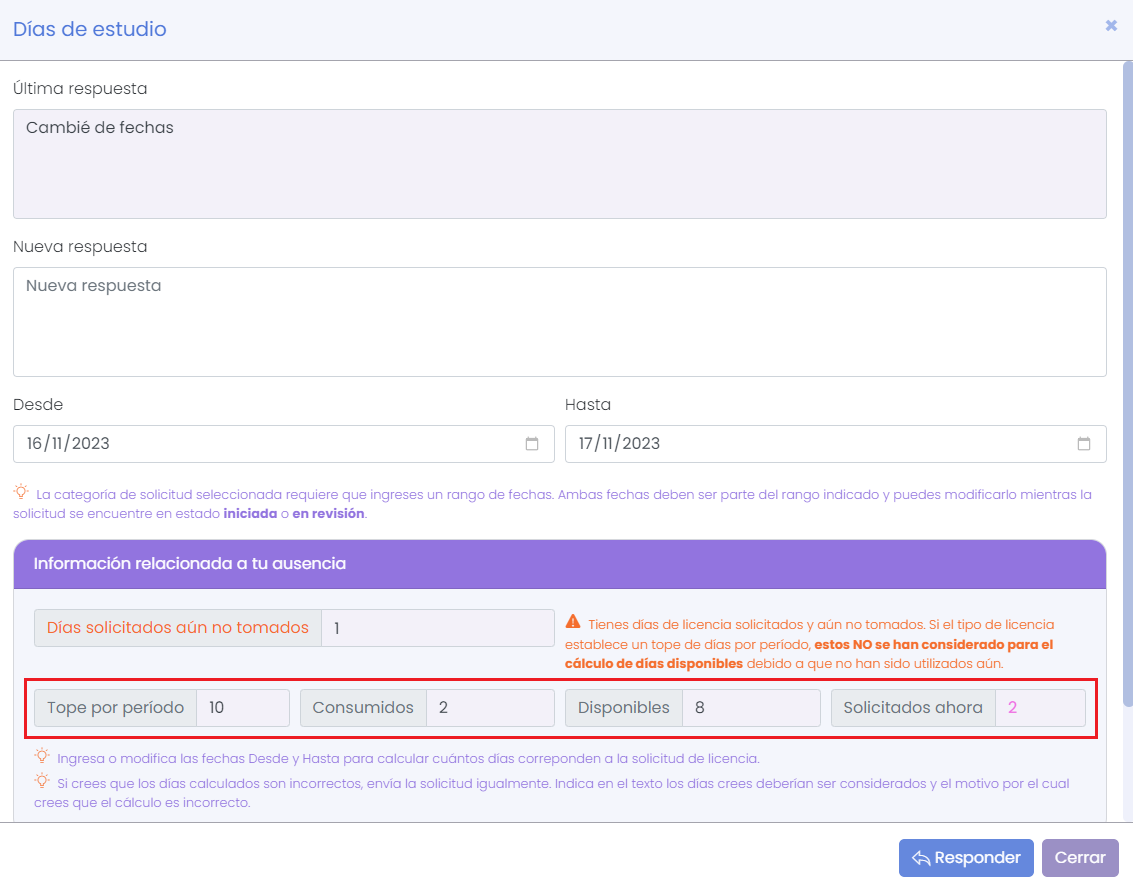Open the Hasta calendar picker icon
The image size is (1135, 890).
tap(1084, 444)
